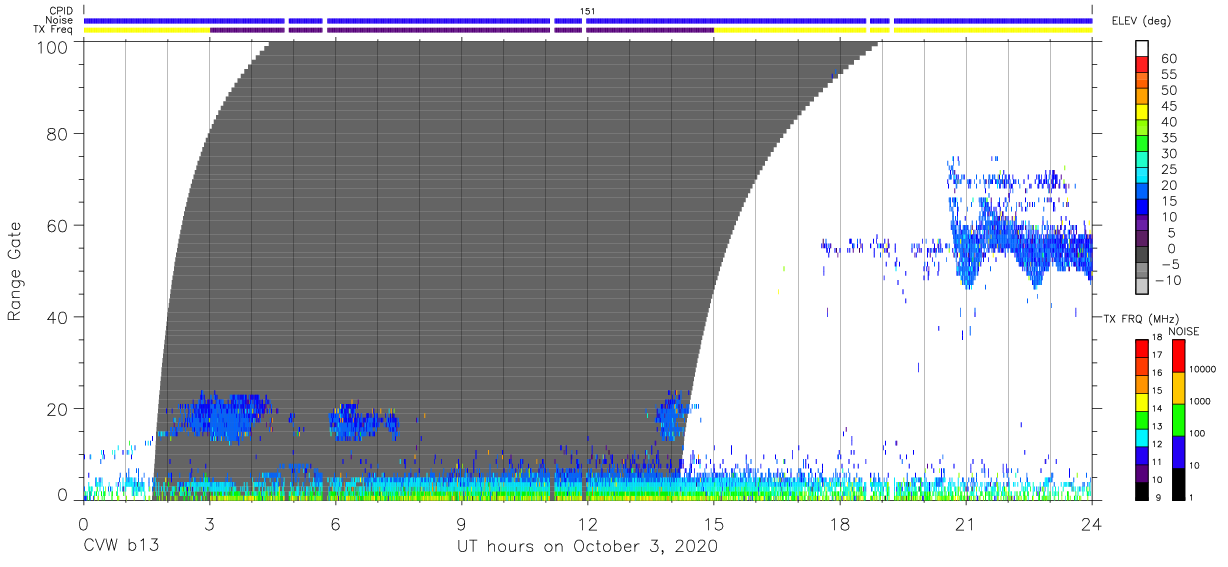
Task: Click the 45 tick on ELEV colorbar
Action: click(x=1167, y=106)
